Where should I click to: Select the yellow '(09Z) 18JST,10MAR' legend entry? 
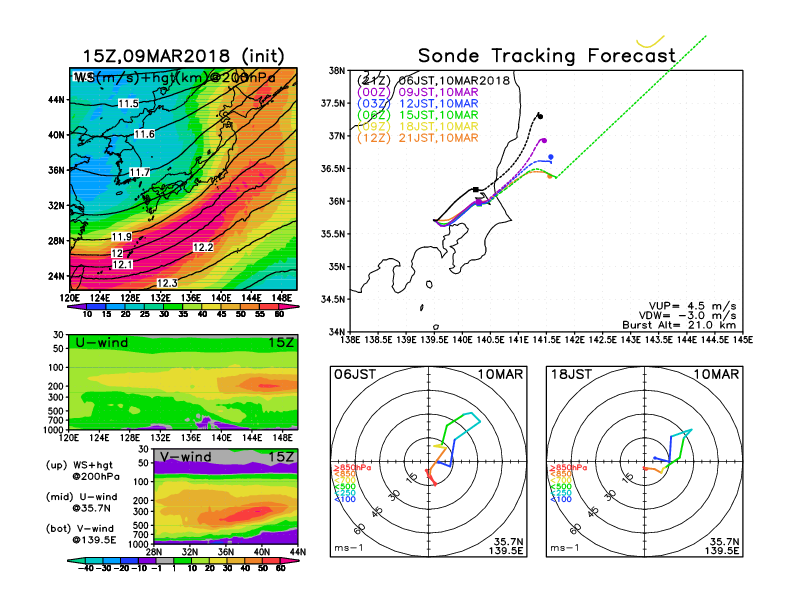click(x=418, y=126)
